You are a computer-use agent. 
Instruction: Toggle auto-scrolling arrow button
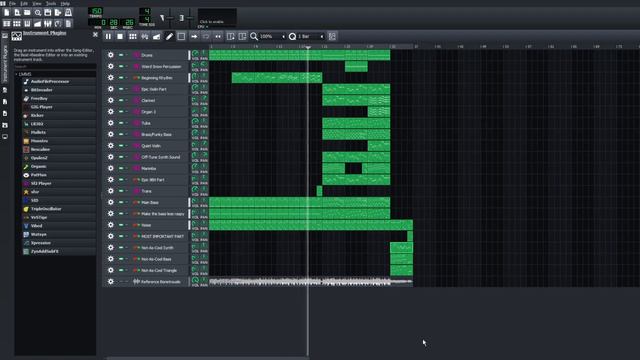pyautogui.click(x=194, y=36)
